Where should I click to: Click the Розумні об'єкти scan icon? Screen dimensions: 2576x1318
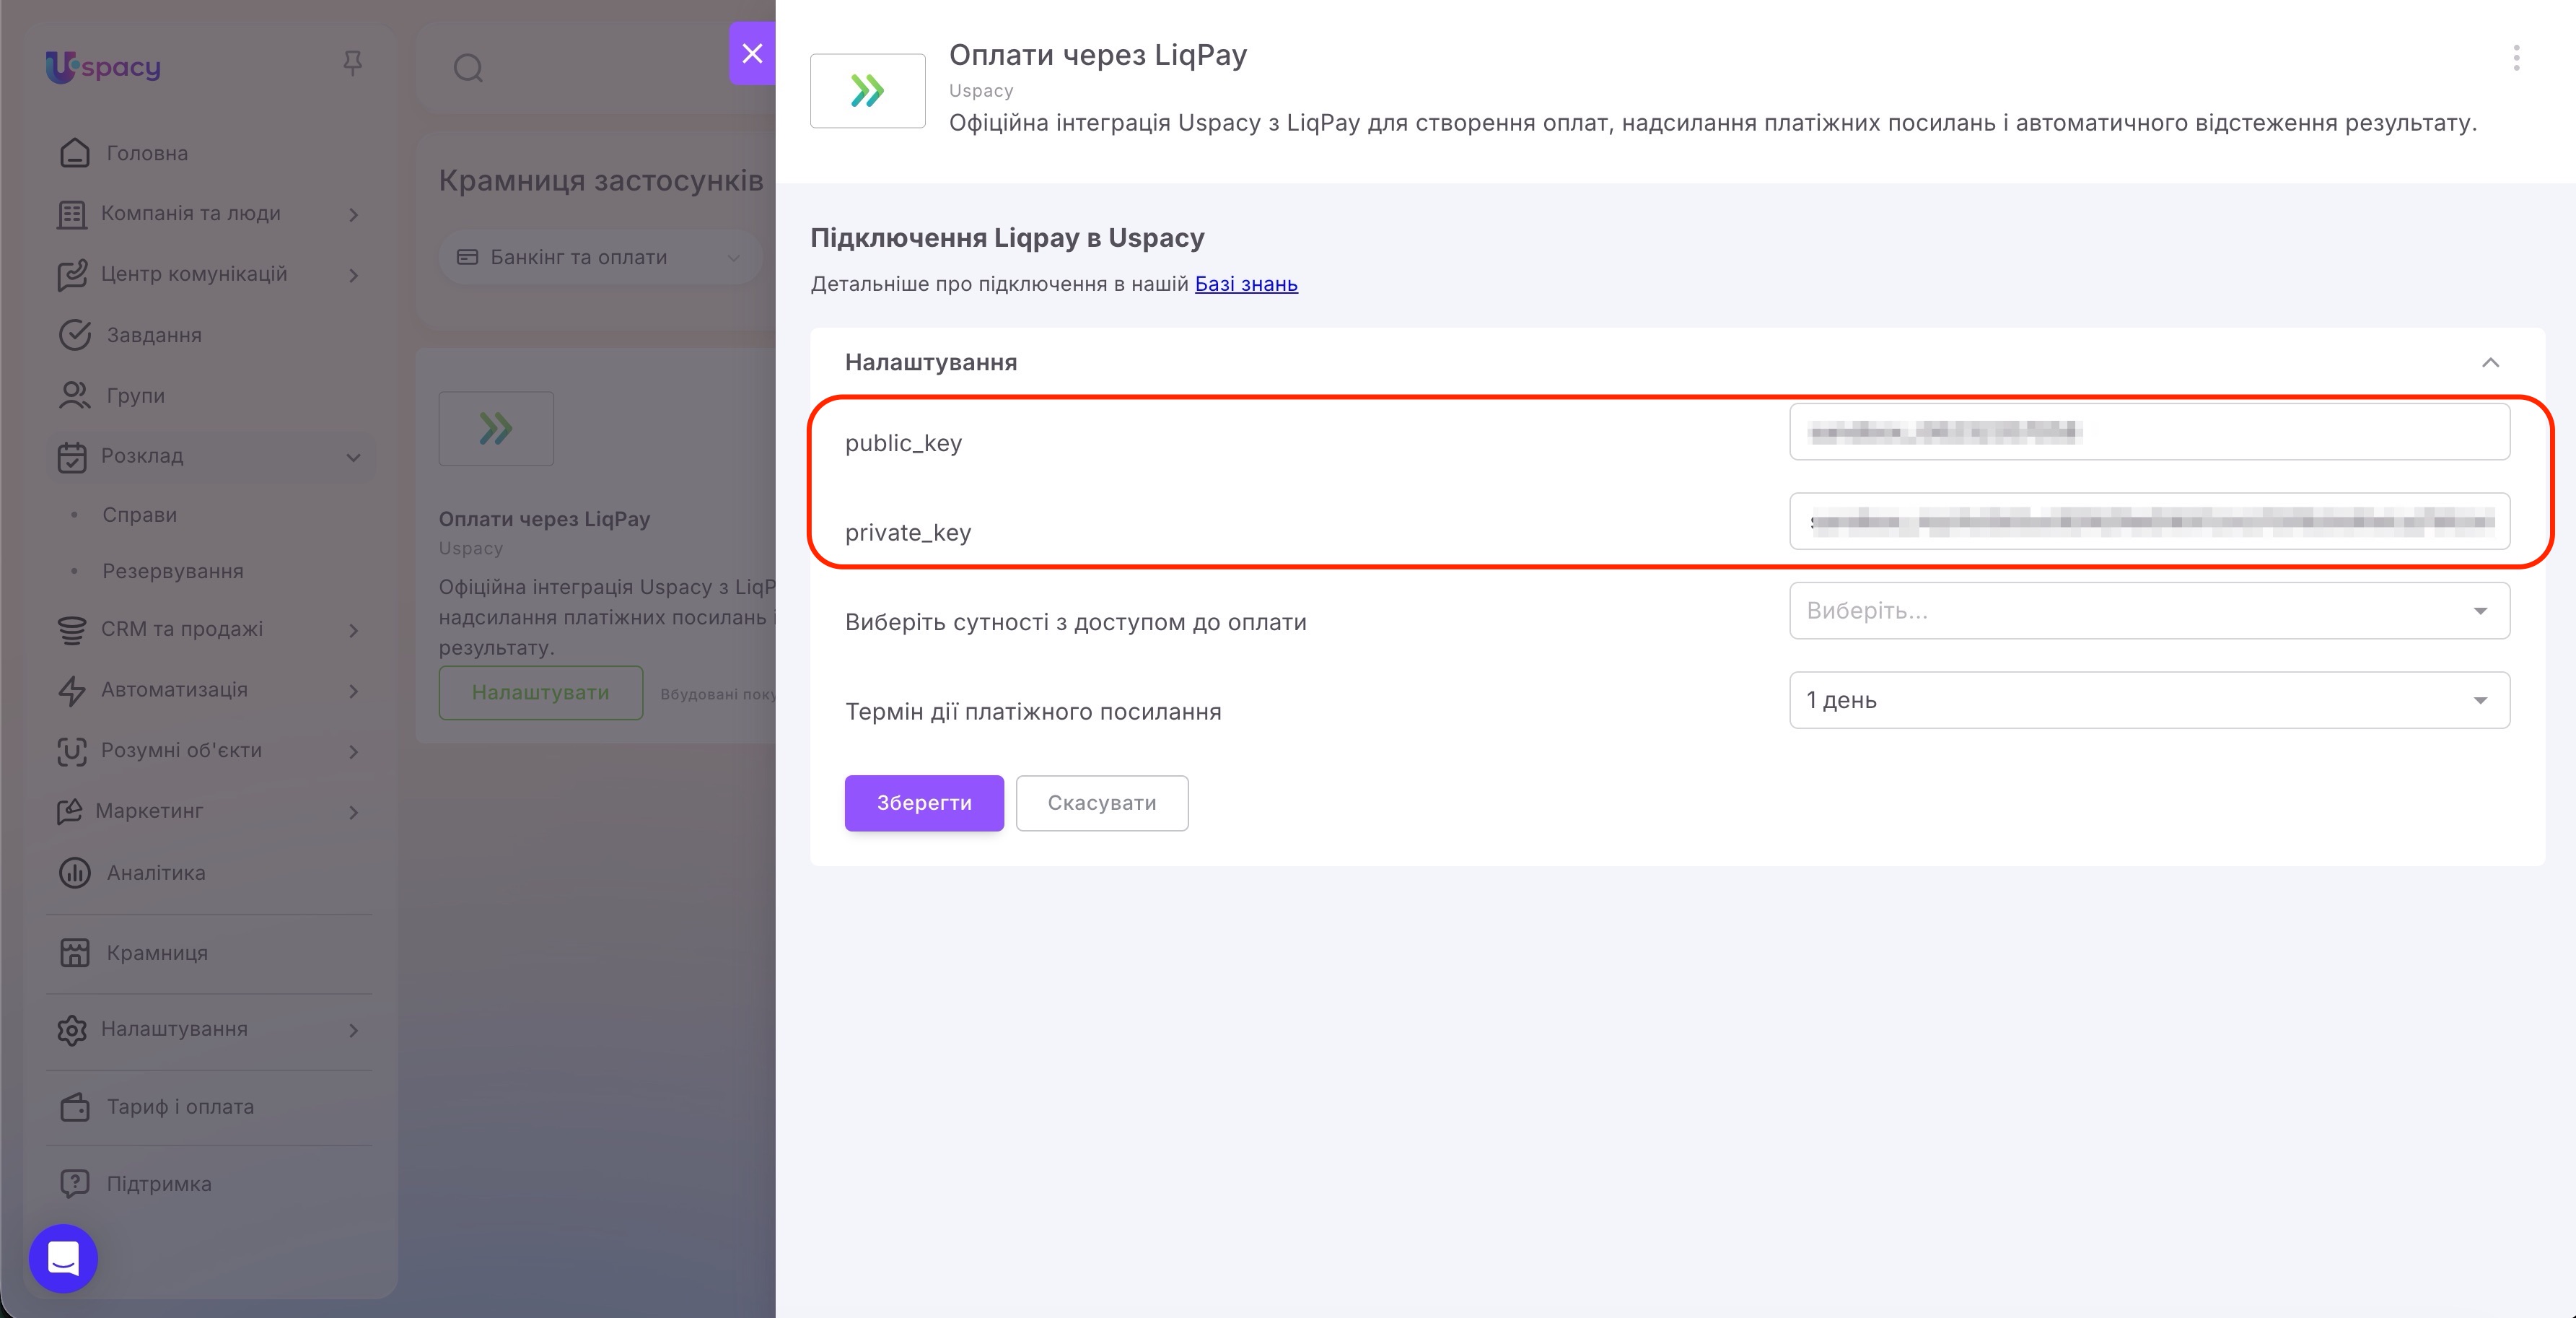tap(72, 751)
